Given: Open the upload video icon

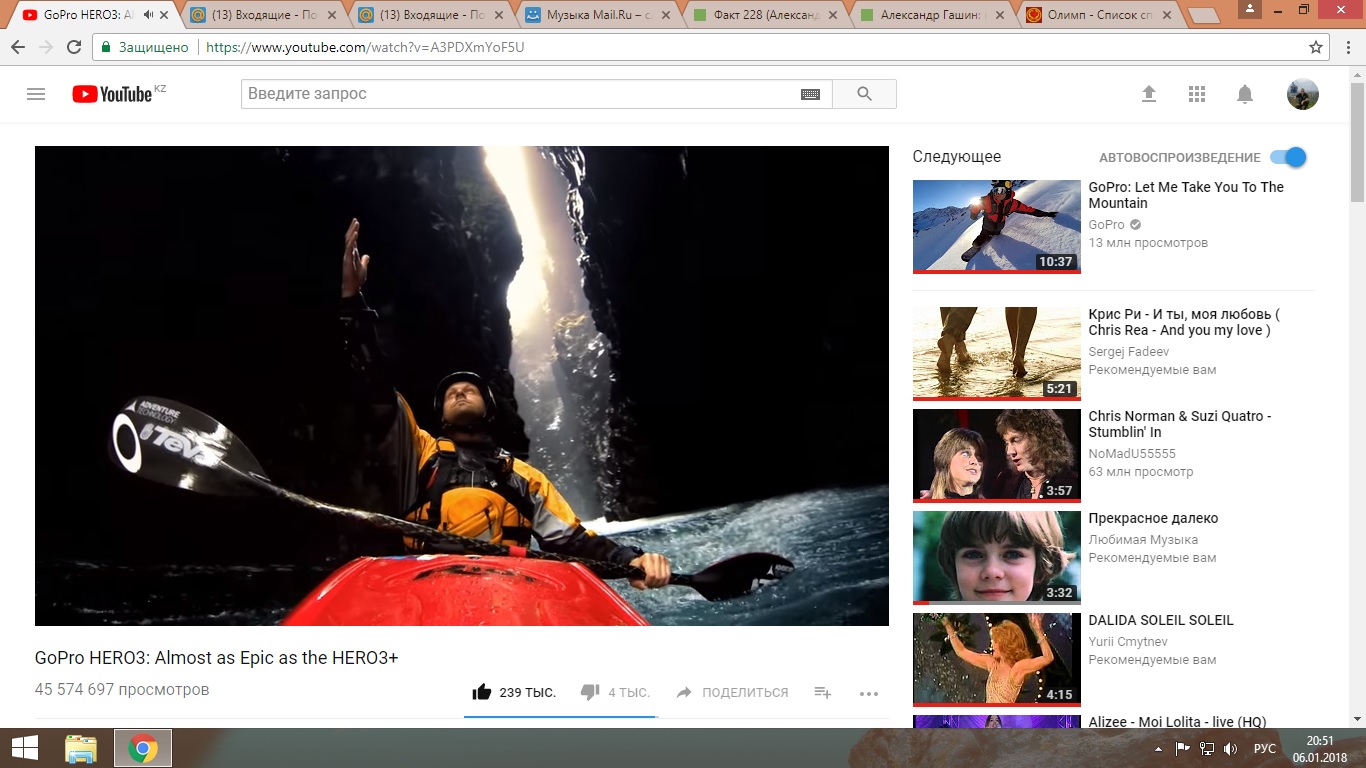Looking at the screenshot, I should 1149,94.
